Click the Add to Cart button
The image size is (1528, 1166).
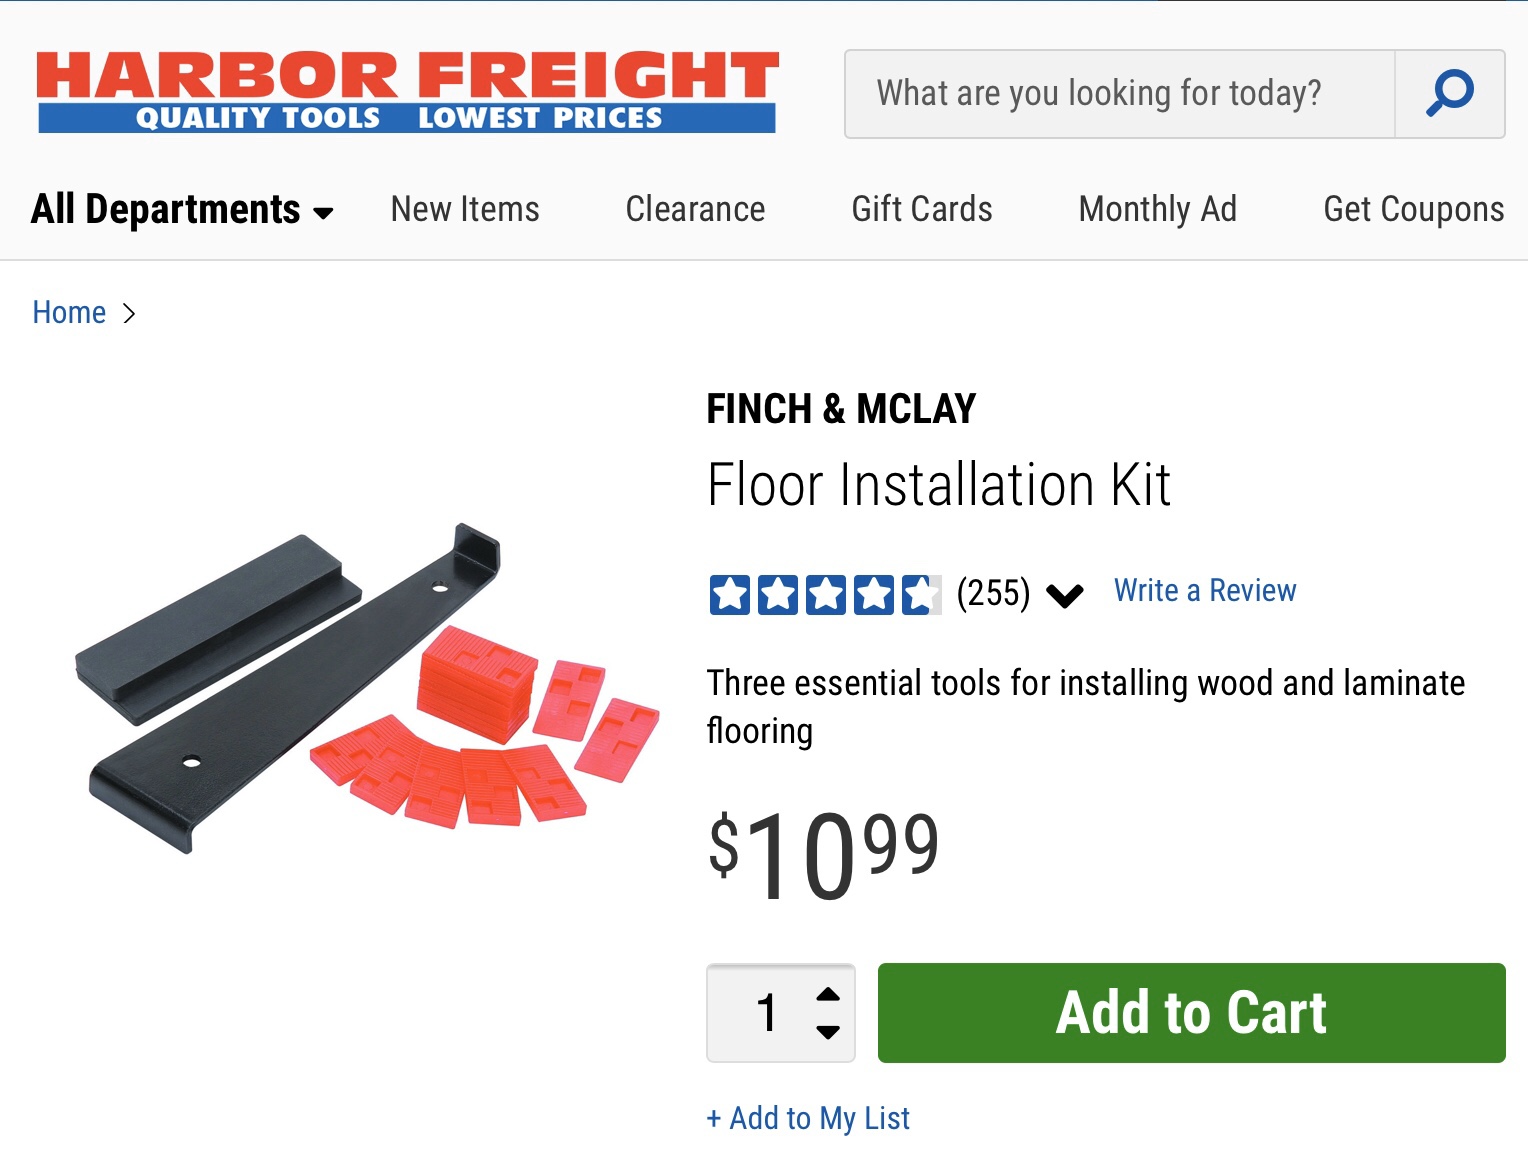(x=1192, y=1013)
